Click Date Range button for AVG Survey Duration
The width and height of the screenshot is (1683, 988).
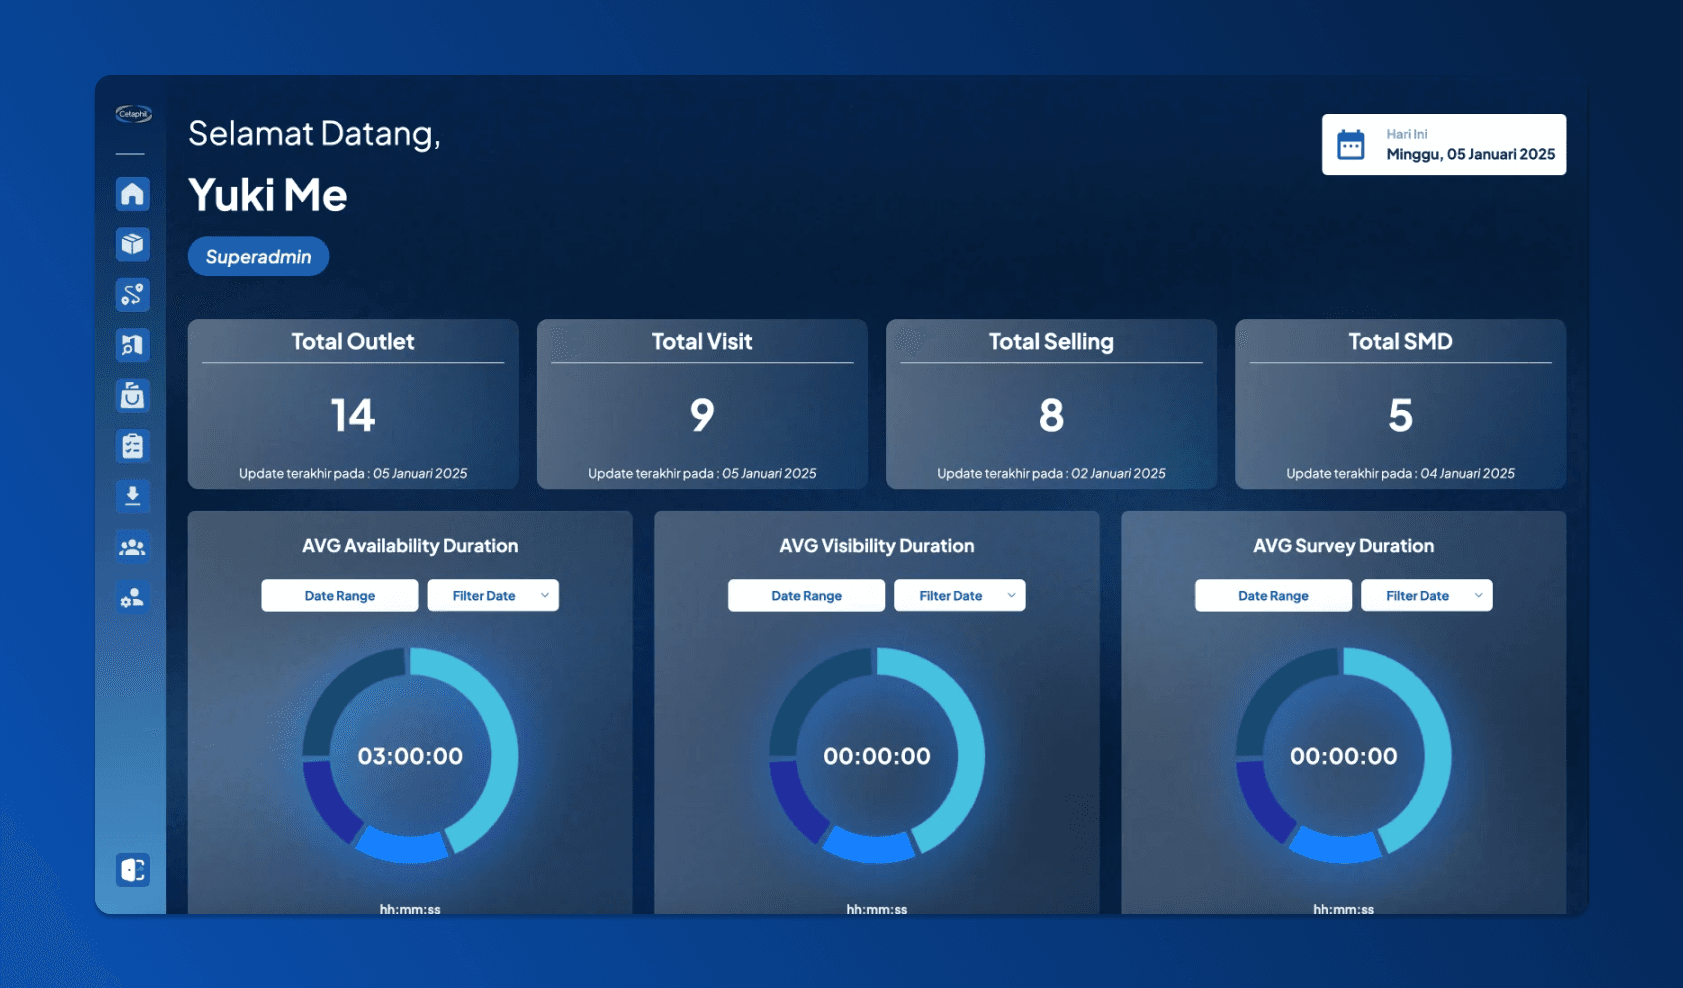pos(1273,595)
